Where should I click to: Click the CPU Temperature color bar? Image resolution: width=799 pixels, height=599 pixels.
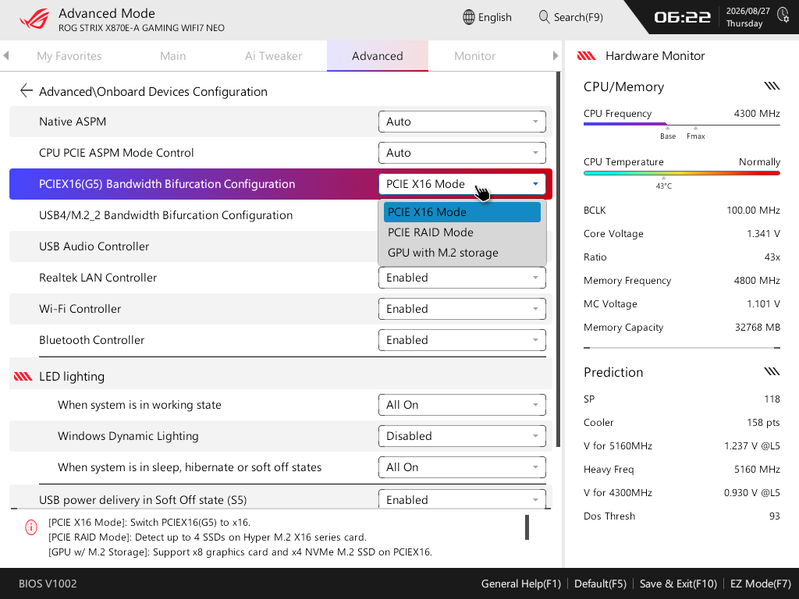tap(681, 173)
